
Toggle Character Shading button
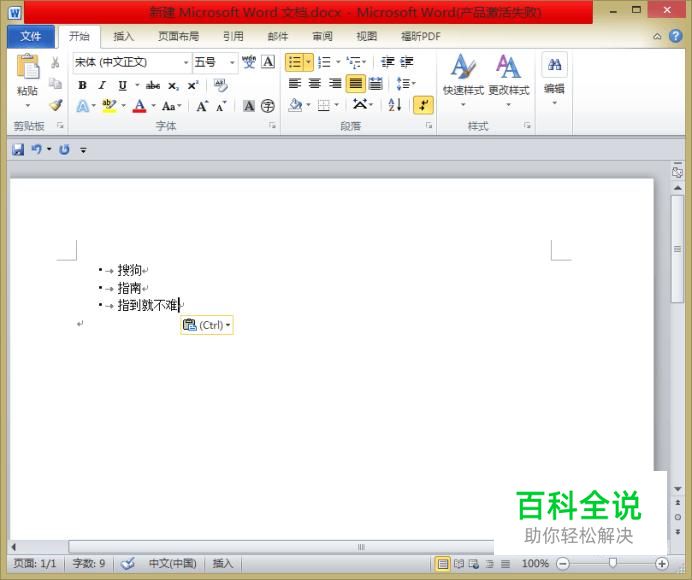click(249, 106)
